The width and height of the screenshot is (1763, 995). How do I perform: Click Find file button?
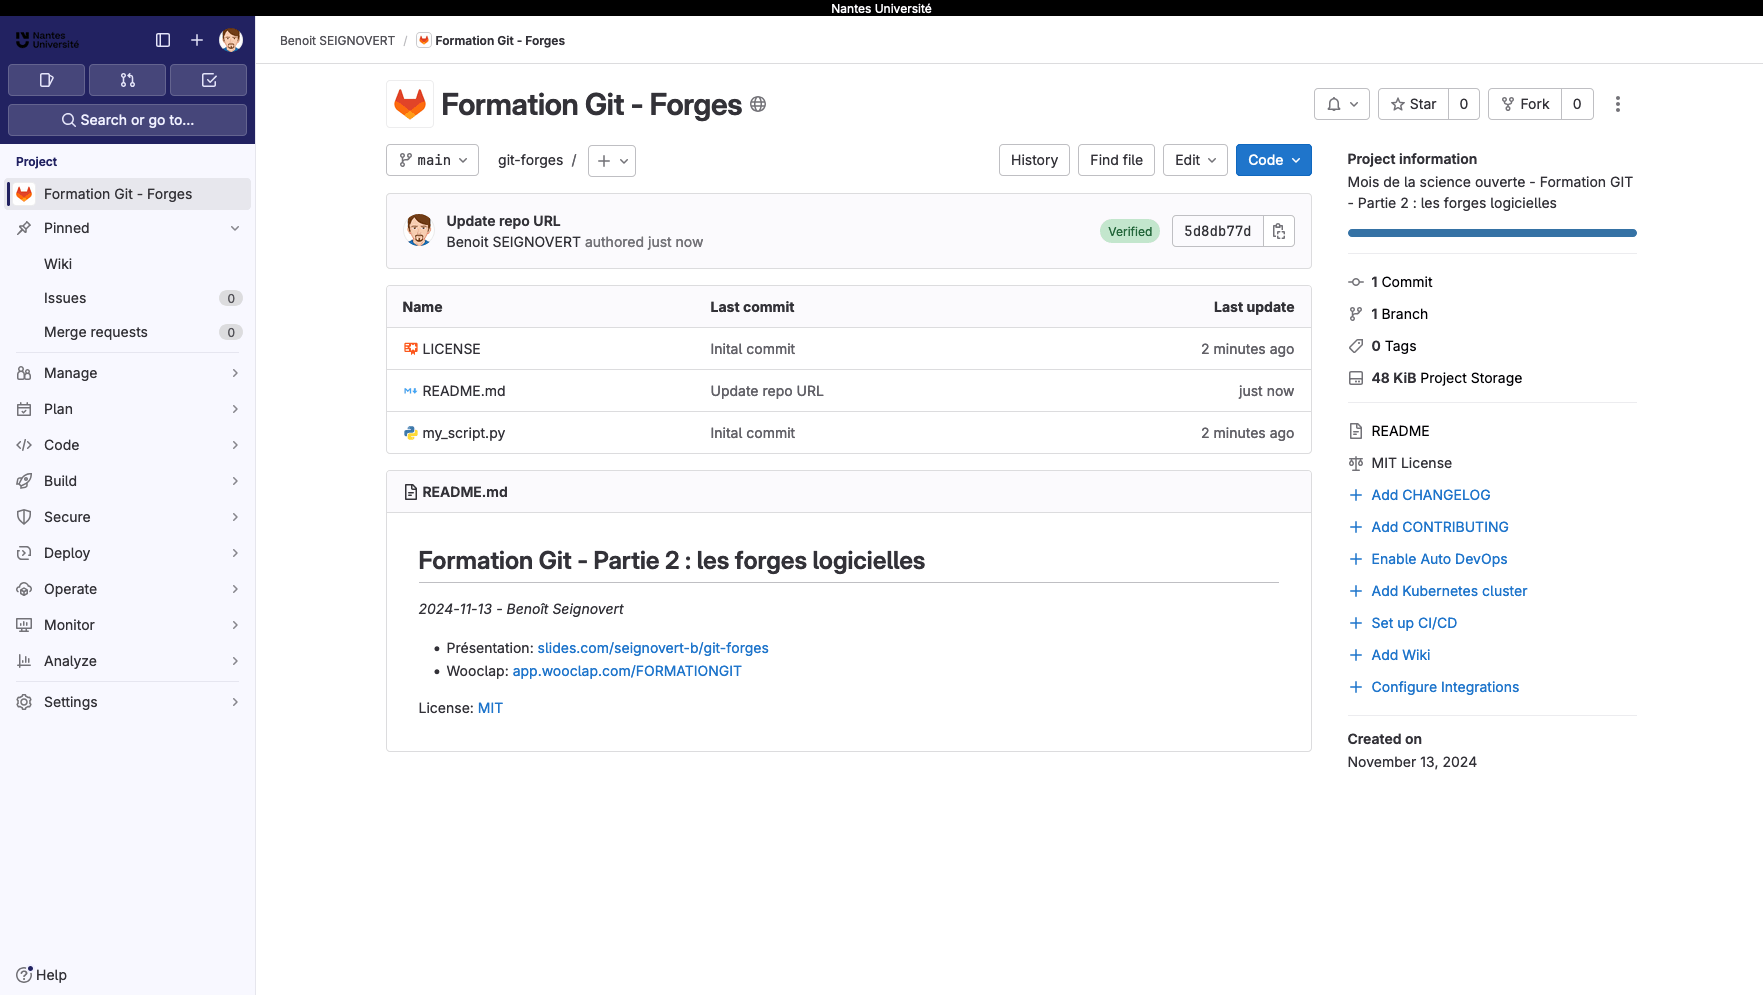tap(1116, 160)
